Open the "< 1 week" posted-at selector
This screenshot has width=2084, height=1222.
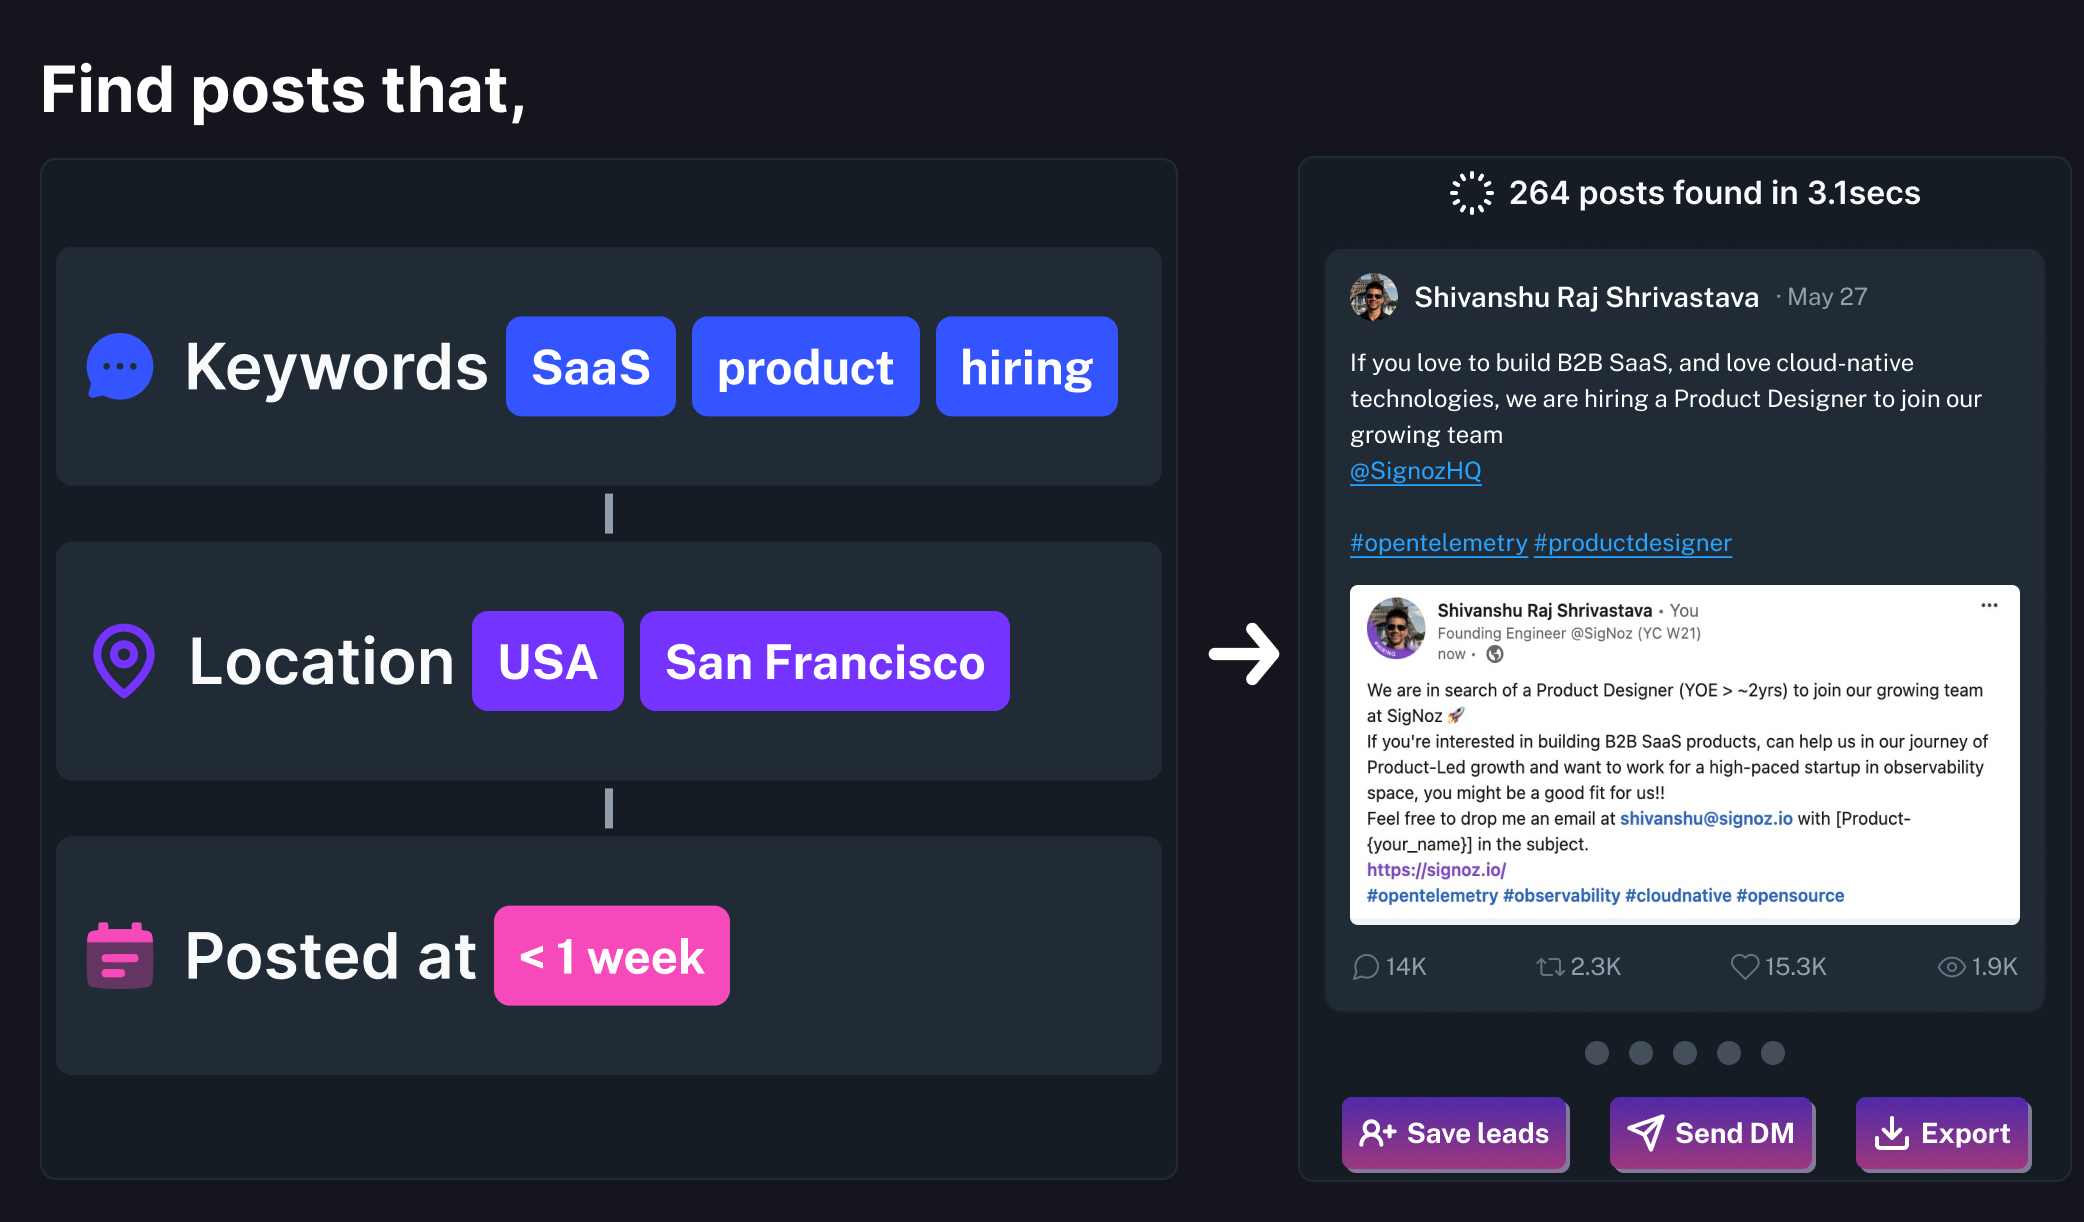pos(612,956)
